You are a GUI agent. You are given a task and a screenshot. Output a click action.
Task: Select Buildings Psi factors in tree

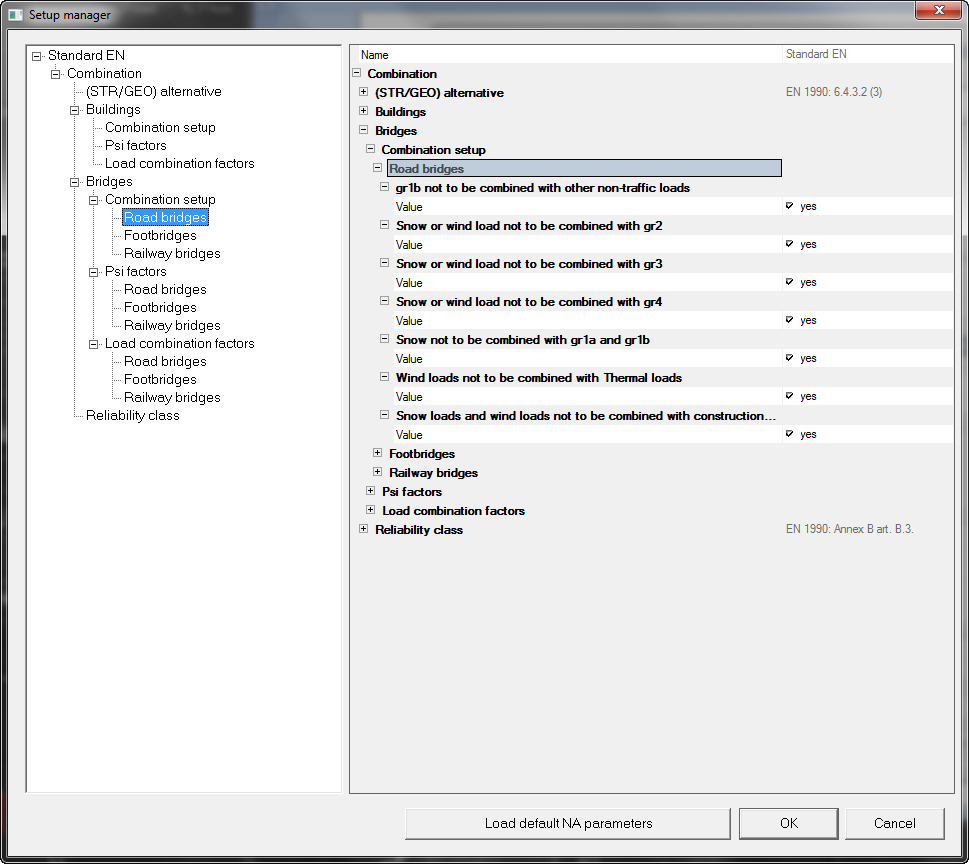click(135, 145)
